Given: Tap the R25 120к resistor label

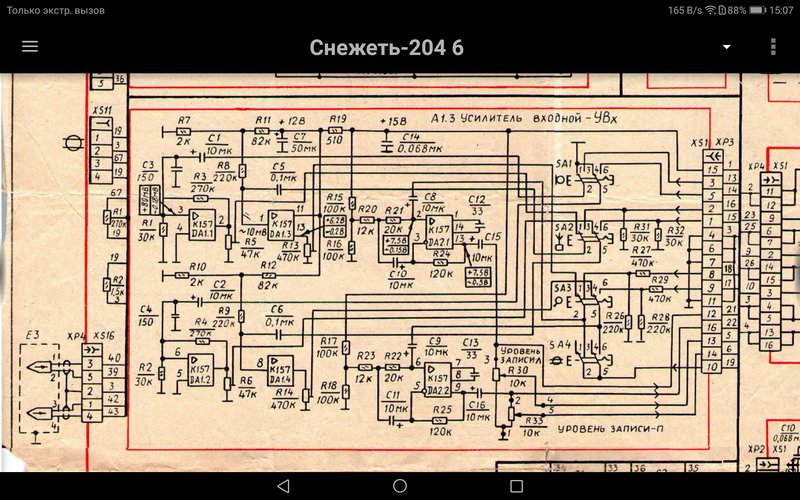Looking at the screenshot, I should tap(441, 420).
